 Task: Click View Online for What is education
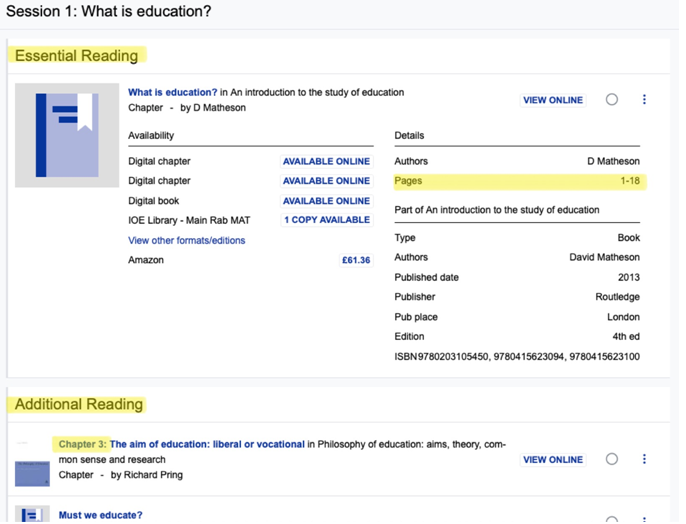[552, 100]
